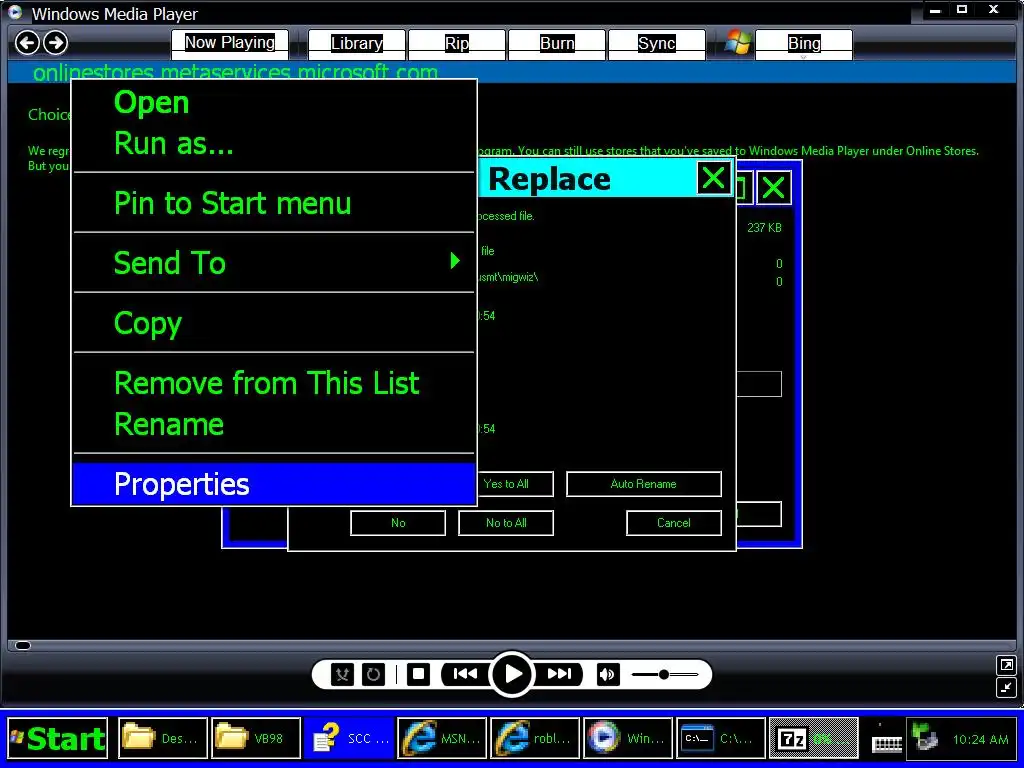Screen dimensions: 1024x768
Task: Select Remove from This List
Action: pyautogui.click(x=274, y=383)
